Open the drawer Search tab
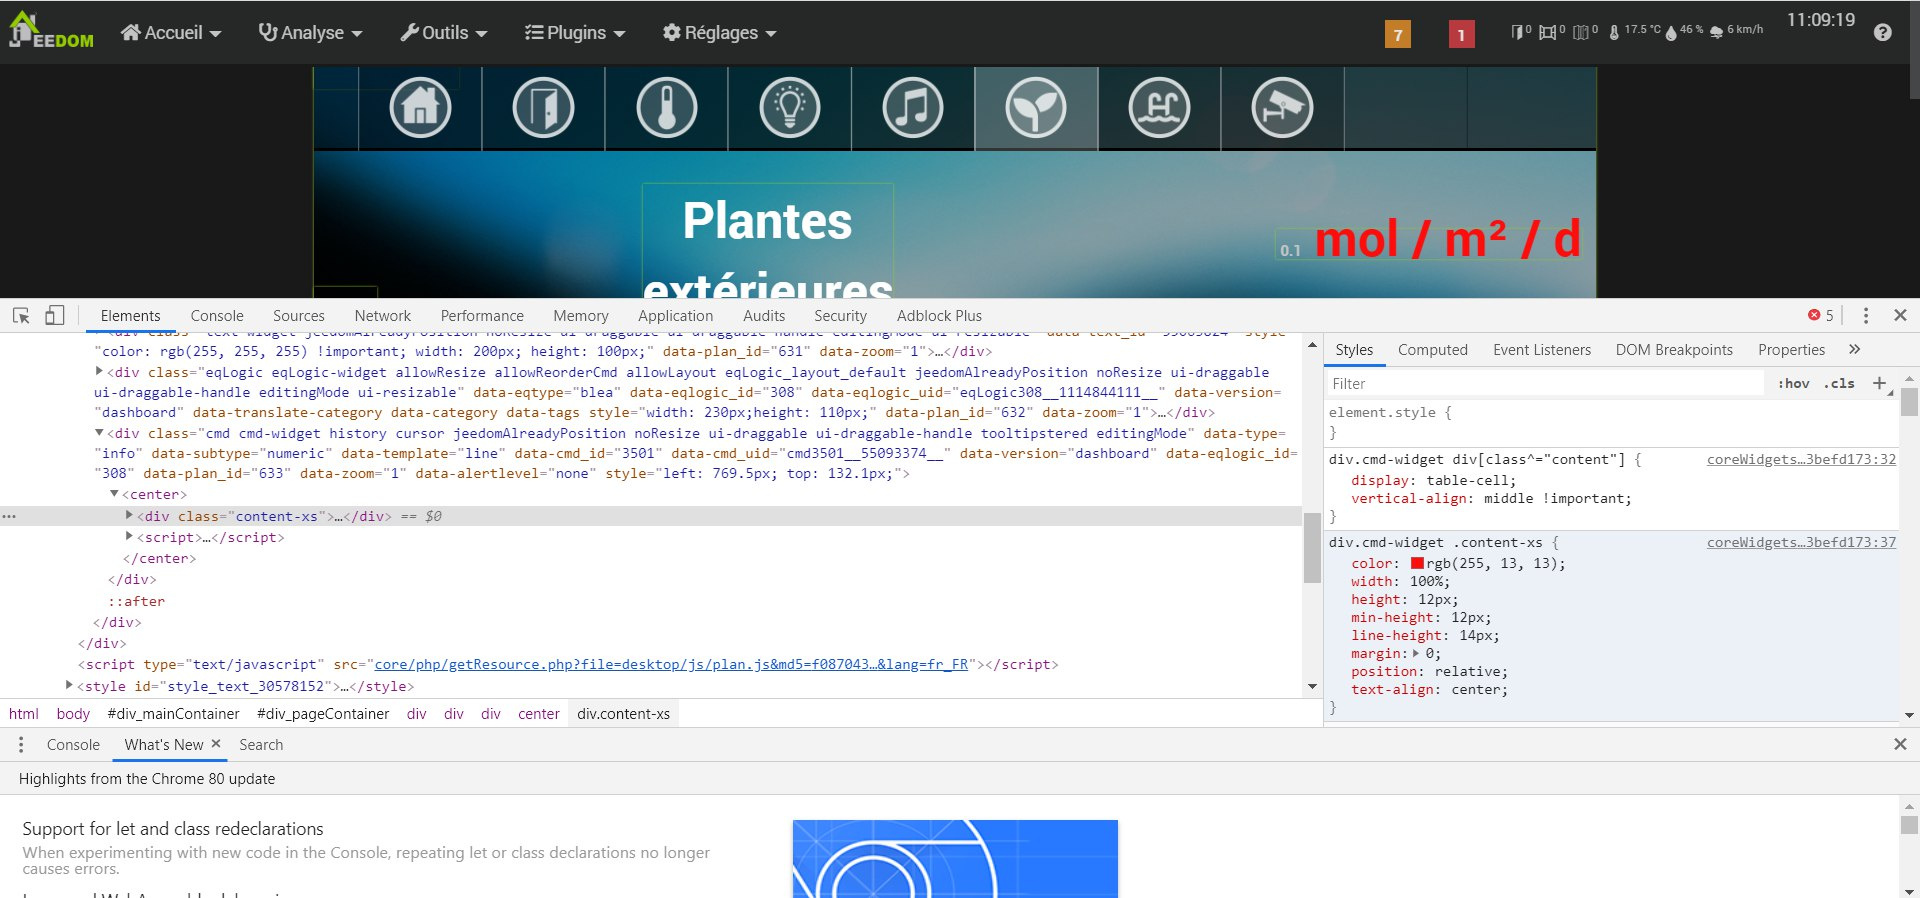The width and height of the screenshot is (1920, 898). tap(261, 744)
